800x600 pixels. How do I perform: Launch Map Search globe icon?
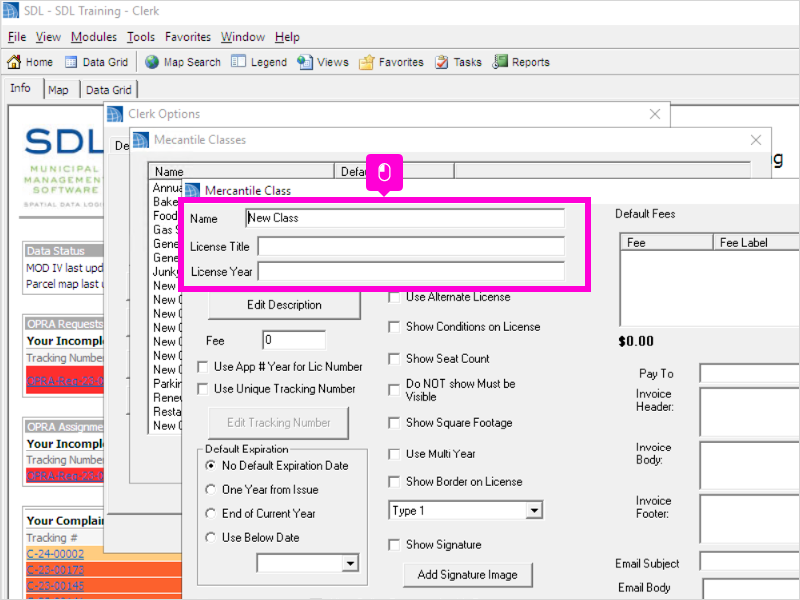coord(152,62)
